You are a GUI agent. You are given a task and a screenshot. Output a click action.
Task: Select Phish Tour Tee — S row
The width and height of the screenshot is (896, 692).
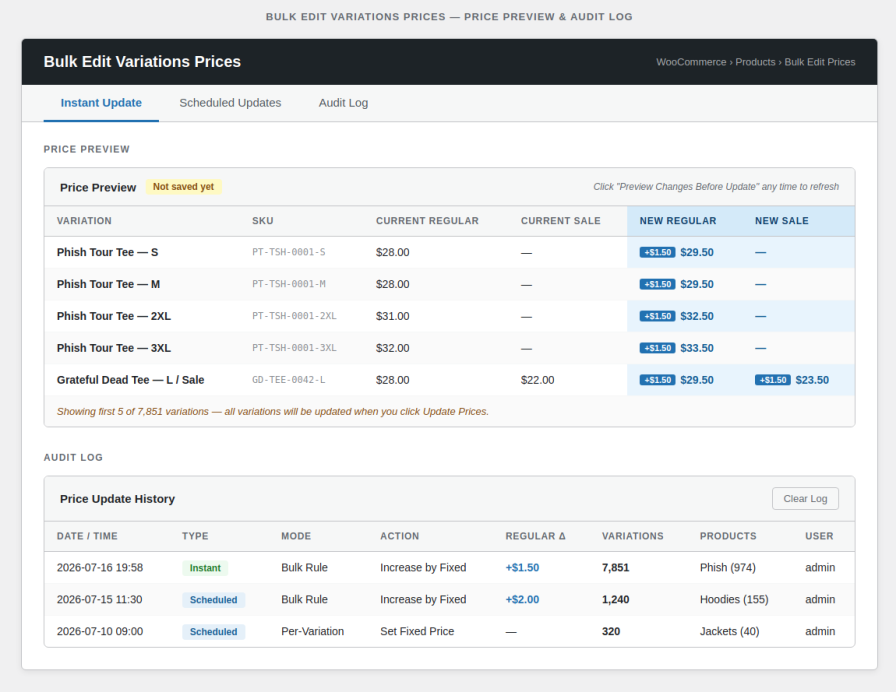449,252
